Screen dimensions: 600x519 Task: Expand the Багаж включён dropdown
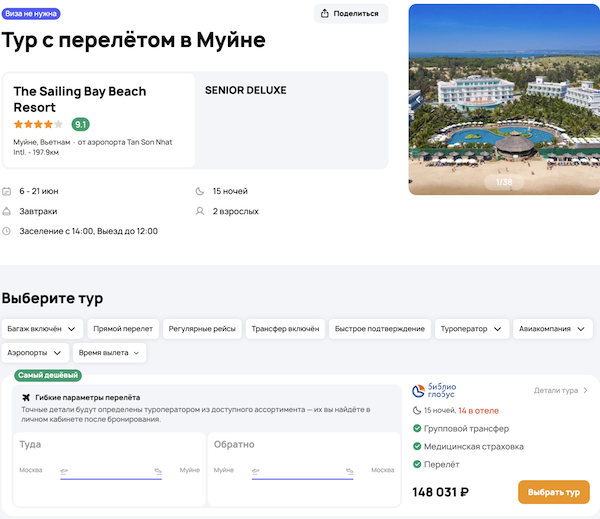[42, 328]
